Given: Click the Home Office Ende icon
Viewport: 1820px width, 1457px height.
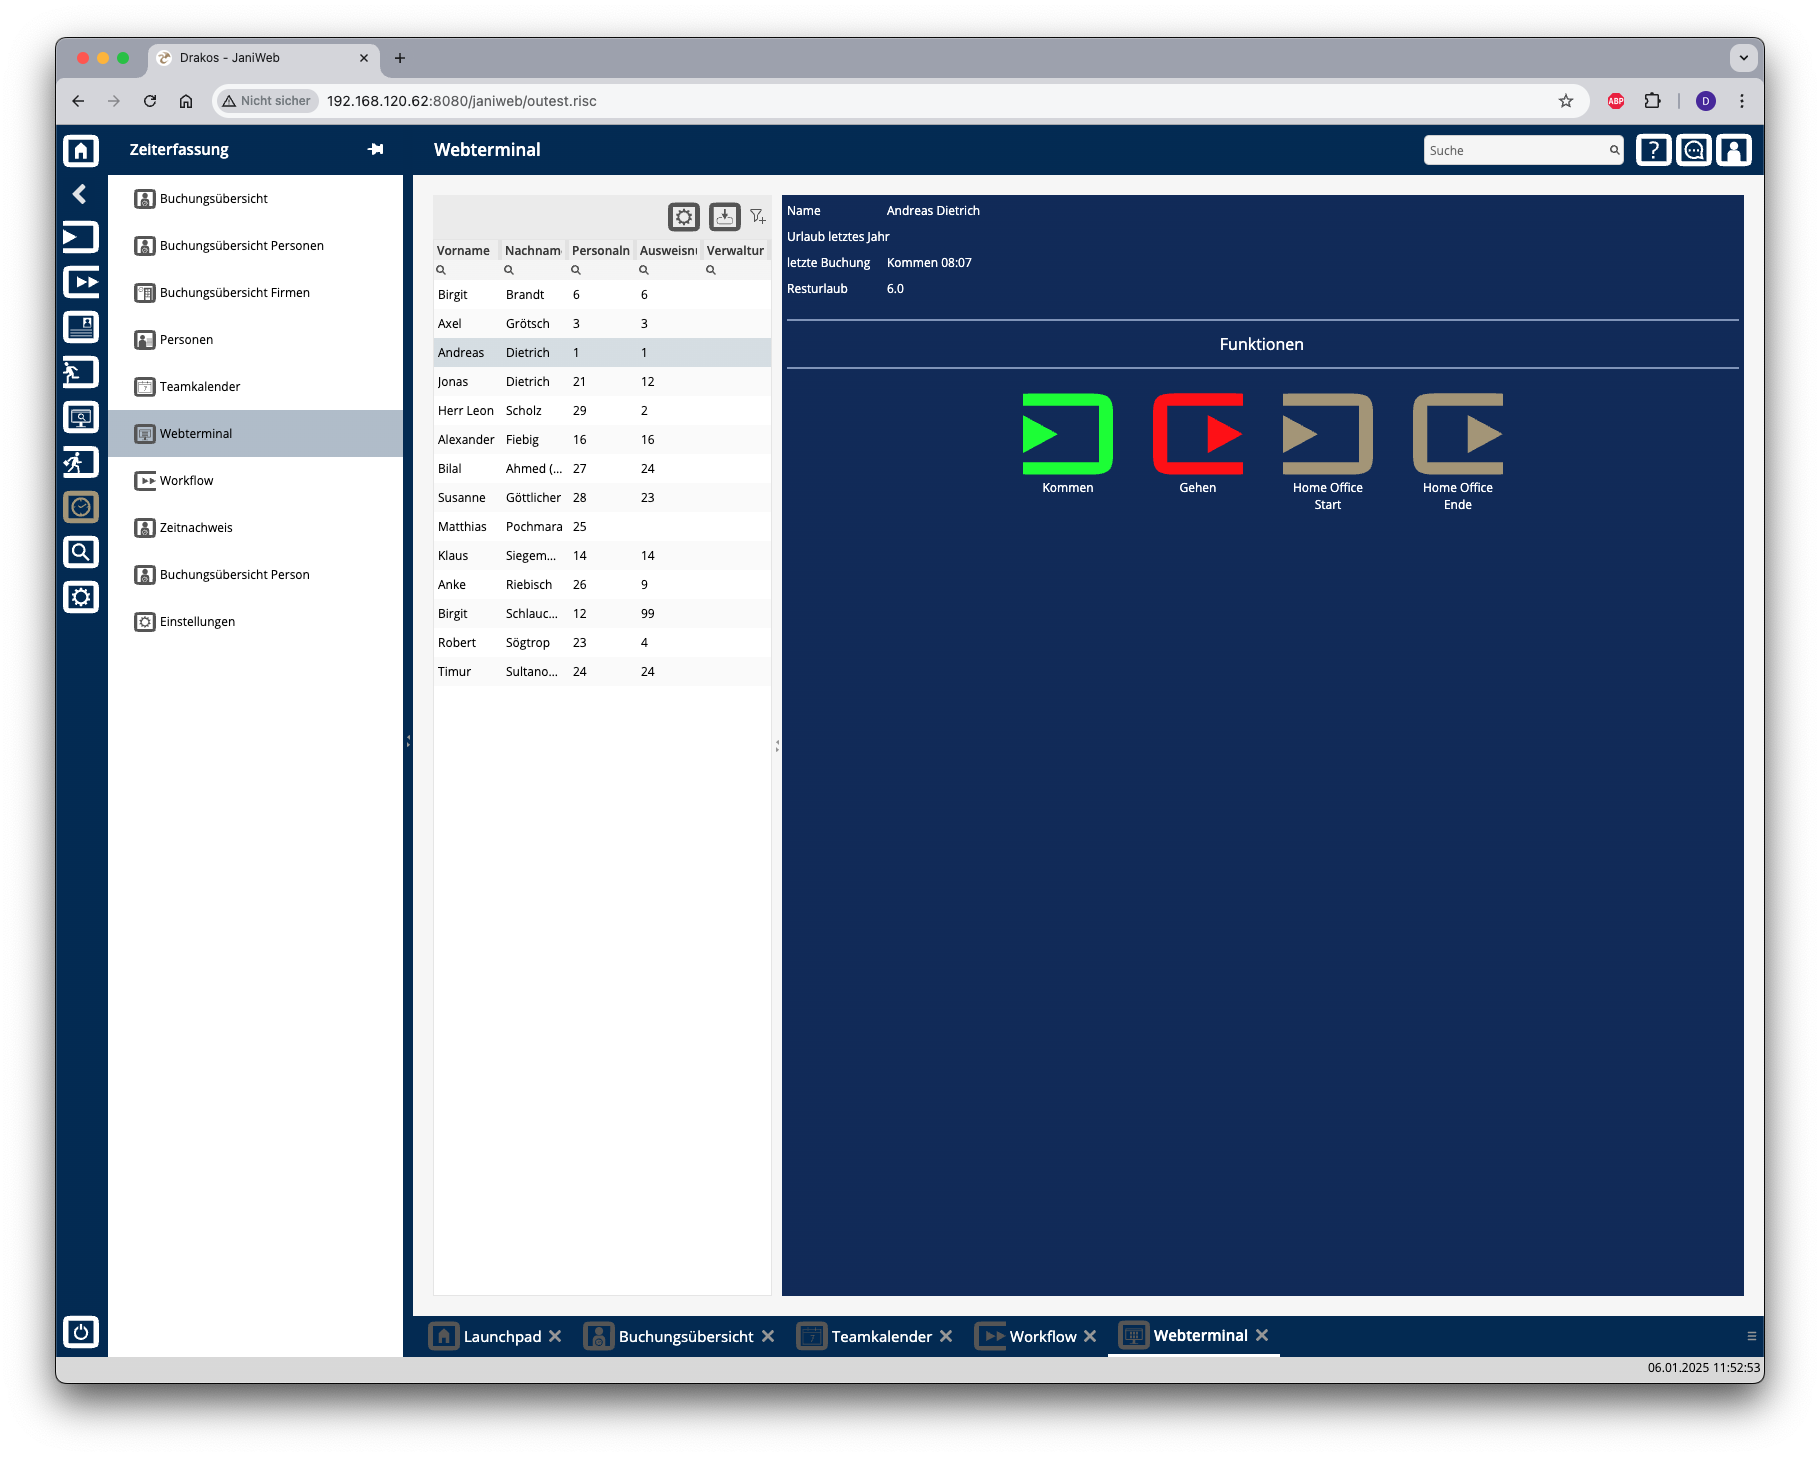Looking at the screenshot, I should tap(1458, 434).
